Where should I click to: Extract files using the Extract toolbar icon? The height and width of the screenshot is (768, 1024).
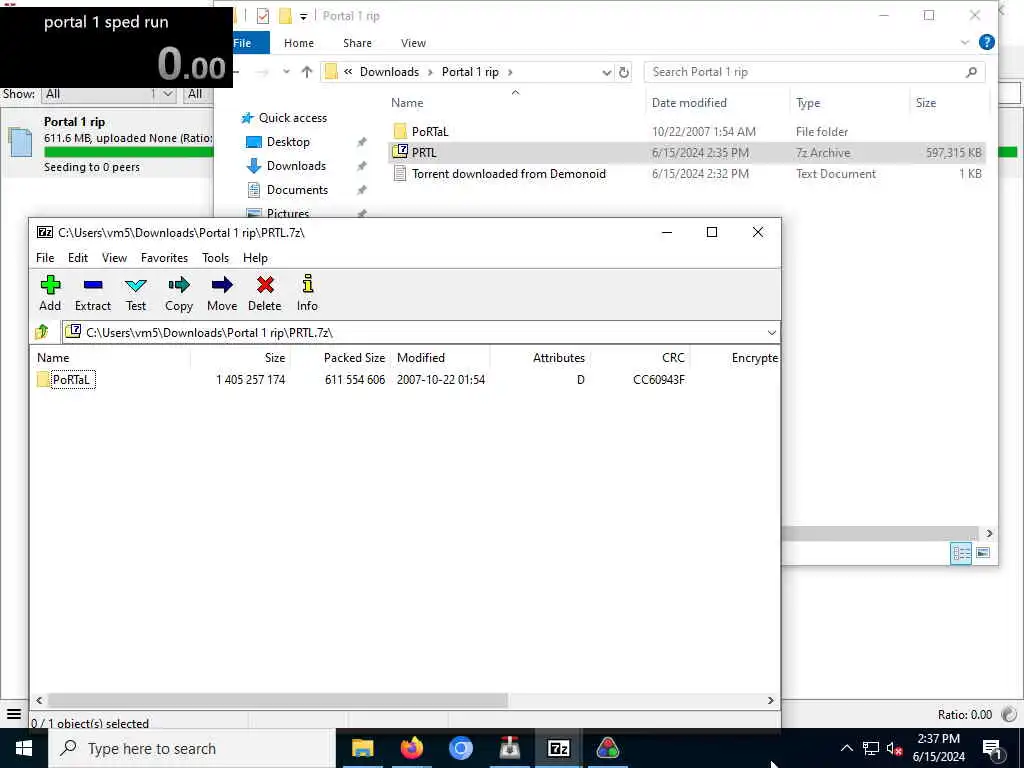click(93, 293)
